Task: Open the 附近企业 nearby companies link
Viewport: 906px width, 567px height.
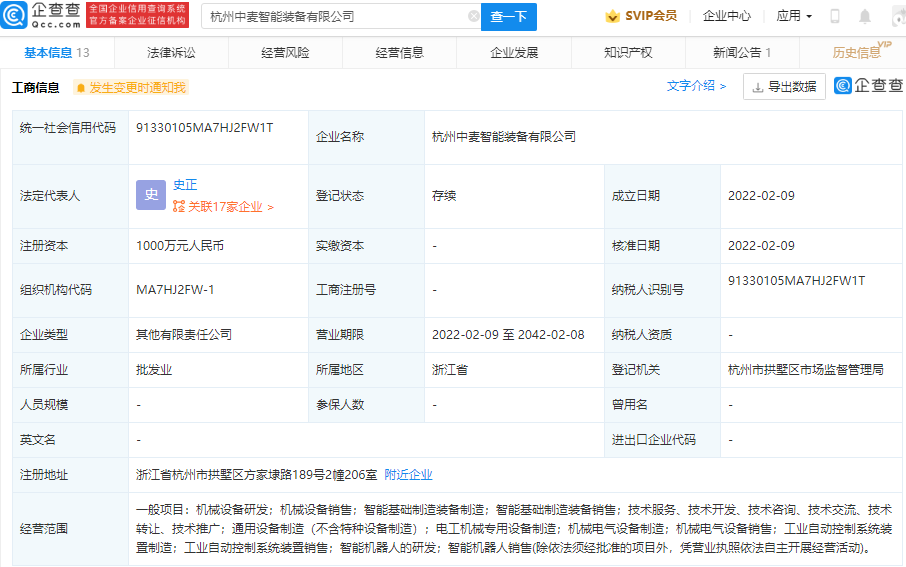Action: pyautogui.click(x=408, y=475)
